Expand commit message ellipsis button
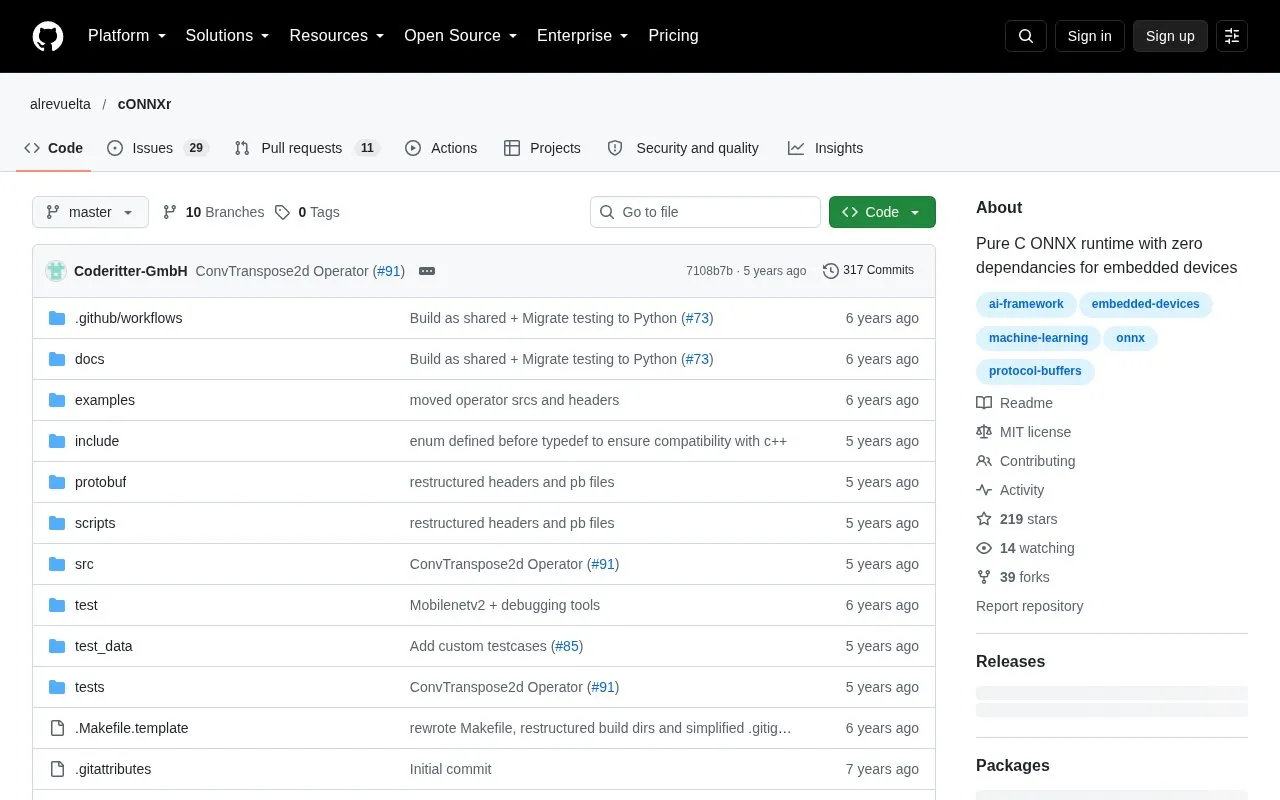Viewport: 1280px width, 800px height. pos(427,271)
